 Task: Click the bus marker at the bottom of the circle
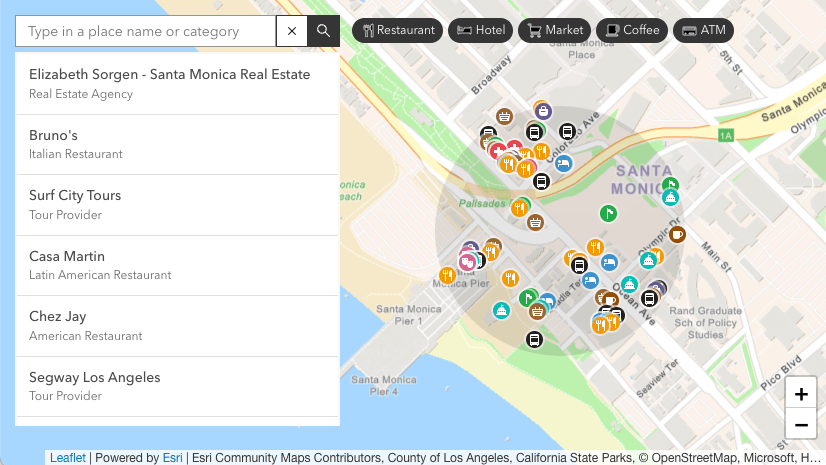tap(534, 339)
